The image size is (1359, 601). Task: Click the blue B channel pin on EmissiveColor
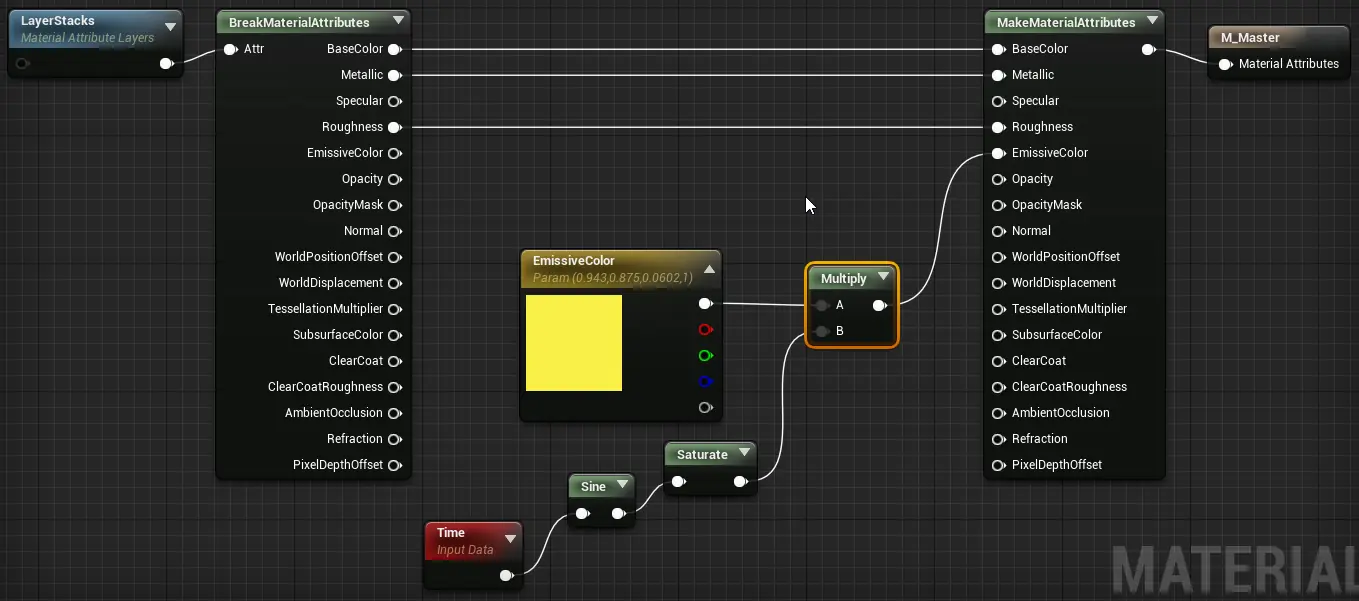click(x=706, y=381)
